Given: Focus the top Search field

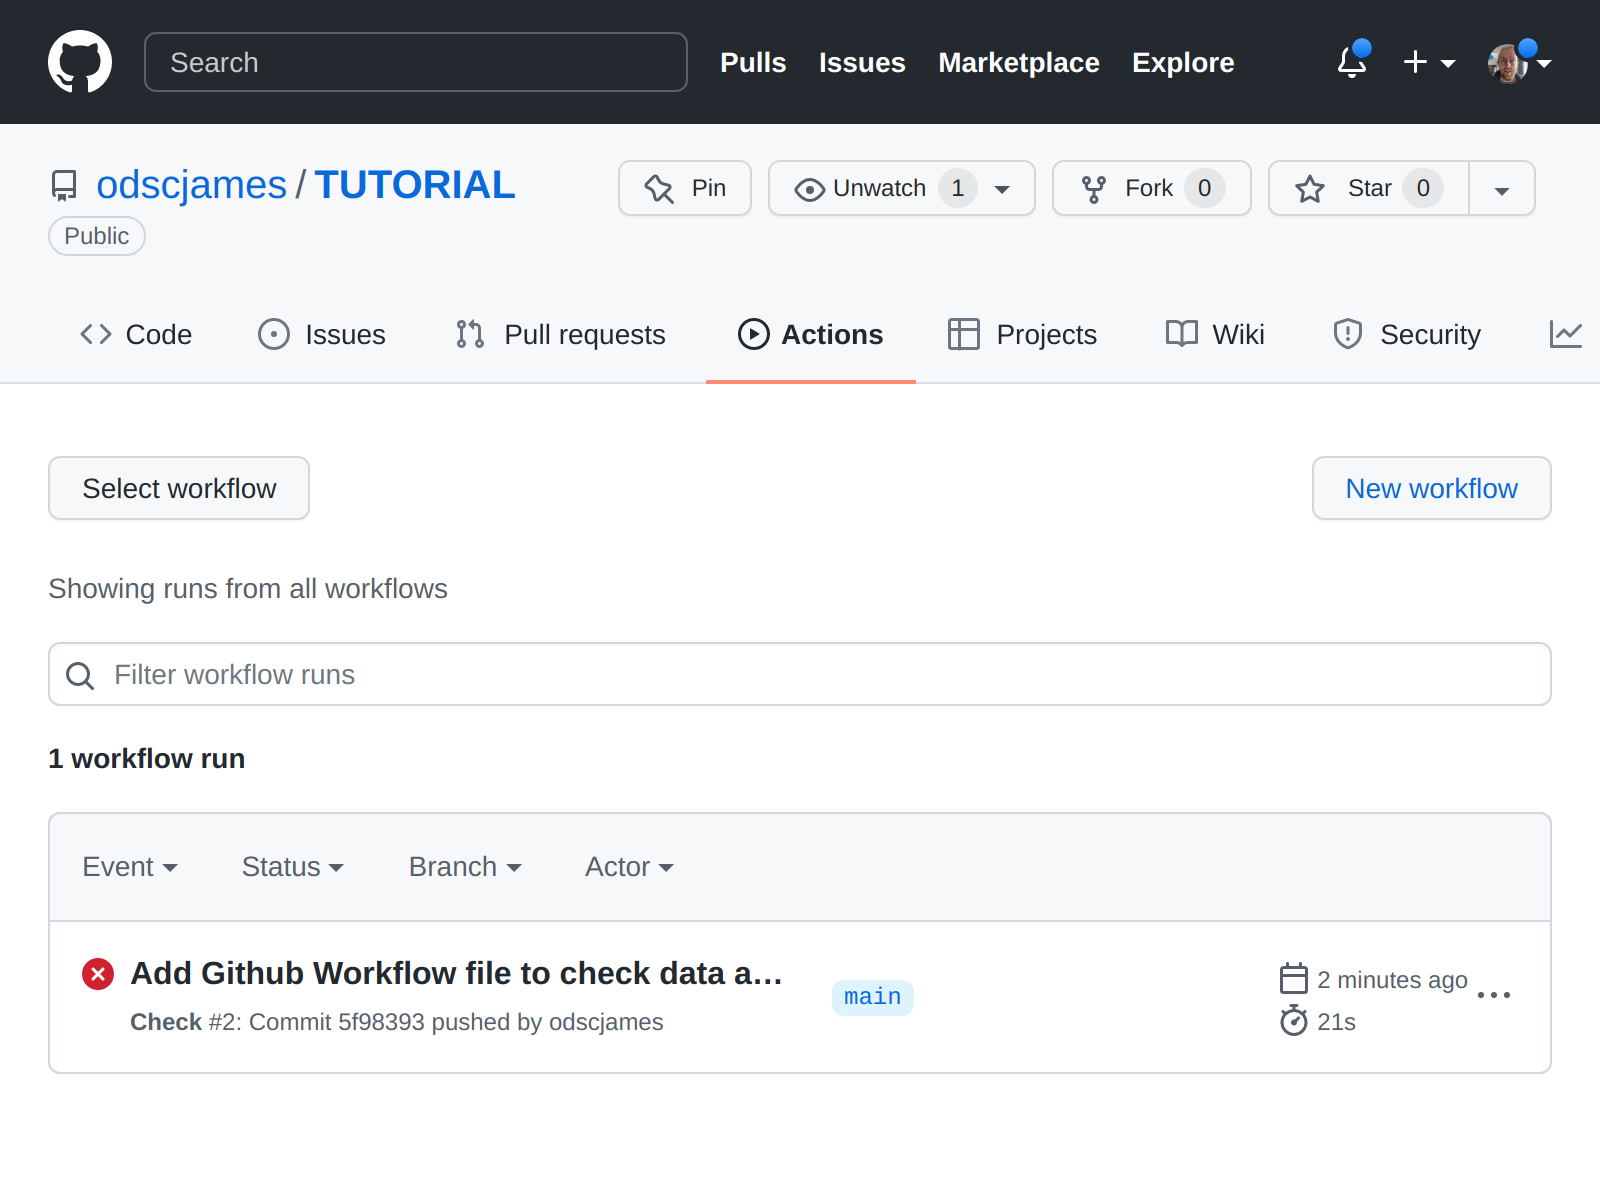Looking at the screenshot, I should (416, 62).
